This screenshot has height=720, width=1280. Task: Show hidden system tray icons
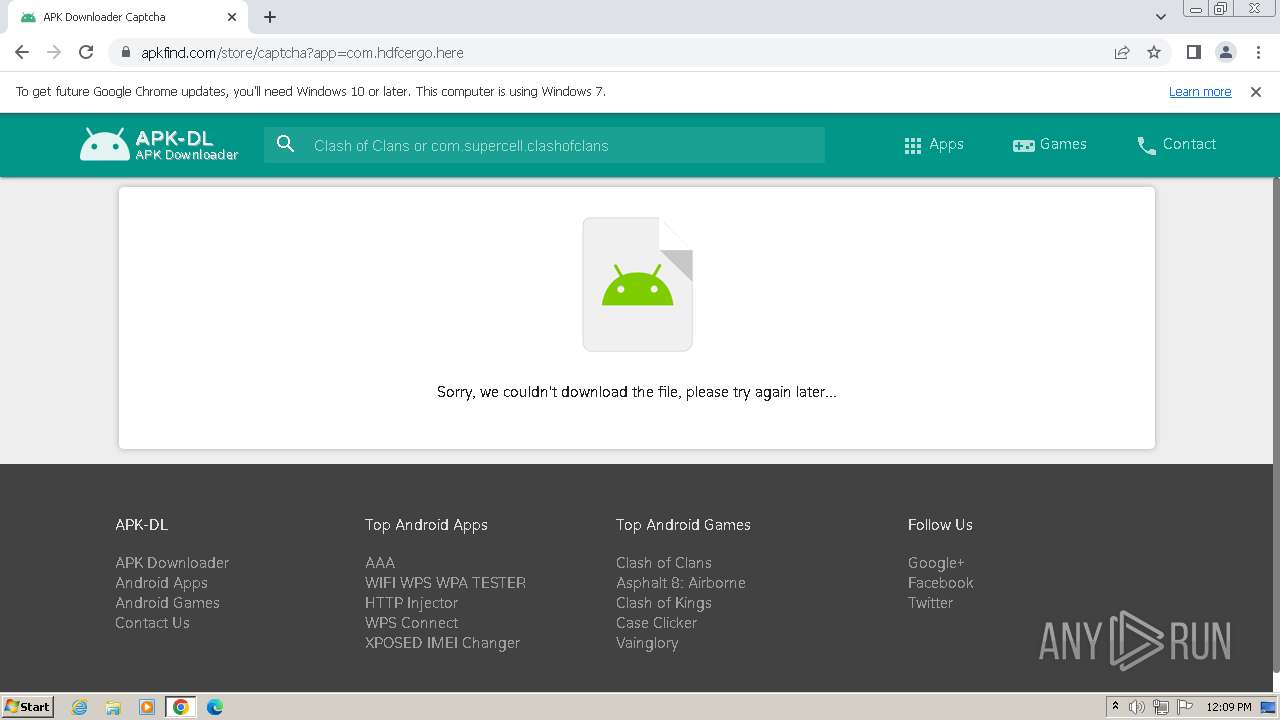tap(1116, 707)
